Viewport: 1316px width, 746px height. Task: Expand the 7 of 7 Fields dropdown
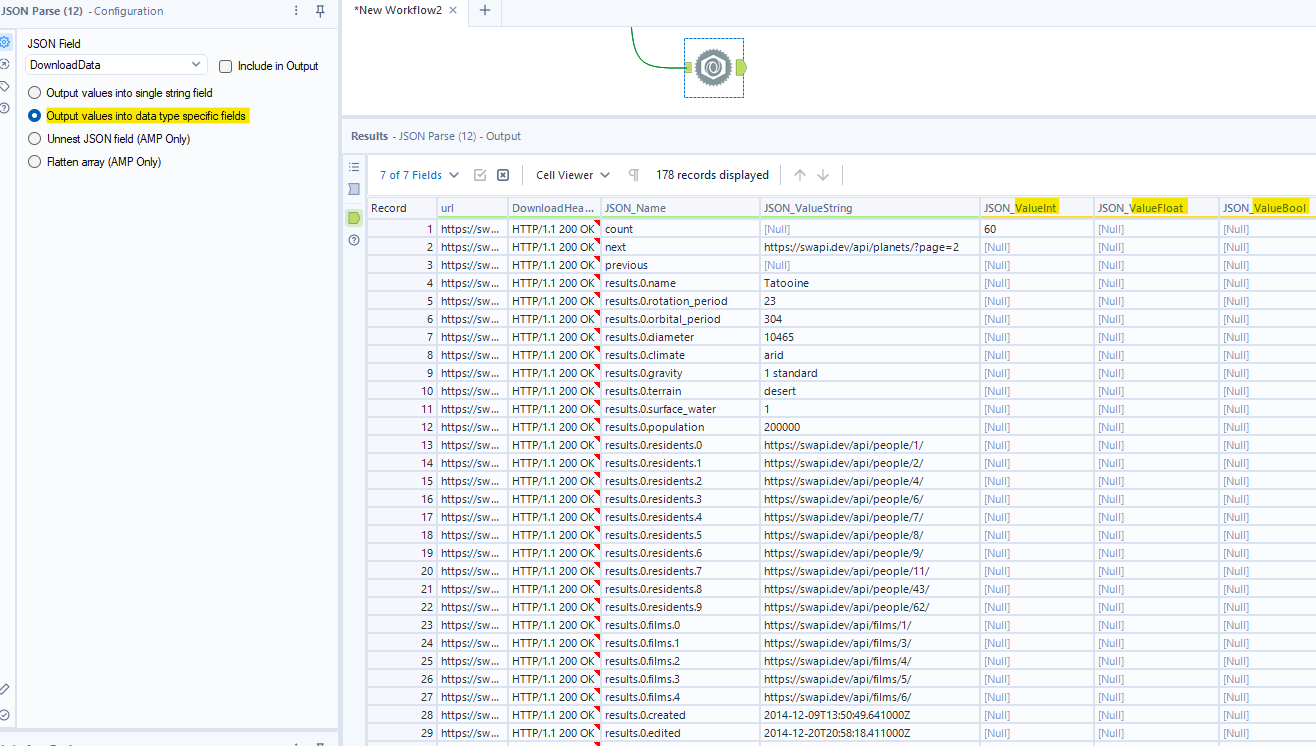click(x=419, y=175)
